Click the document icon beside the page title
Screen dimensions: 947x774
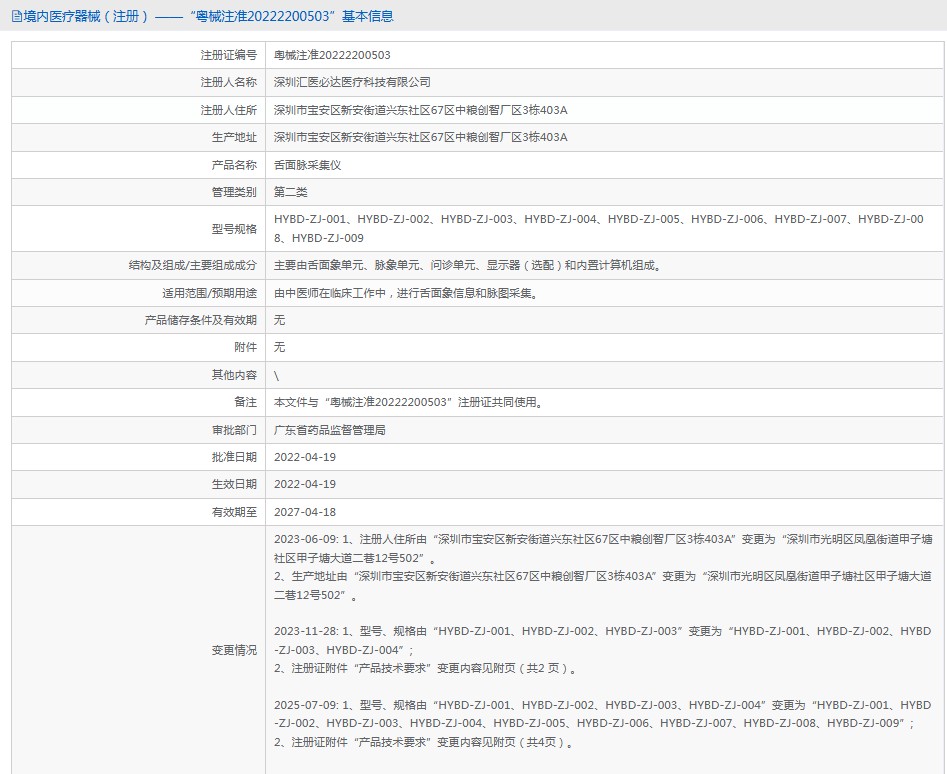16,16
